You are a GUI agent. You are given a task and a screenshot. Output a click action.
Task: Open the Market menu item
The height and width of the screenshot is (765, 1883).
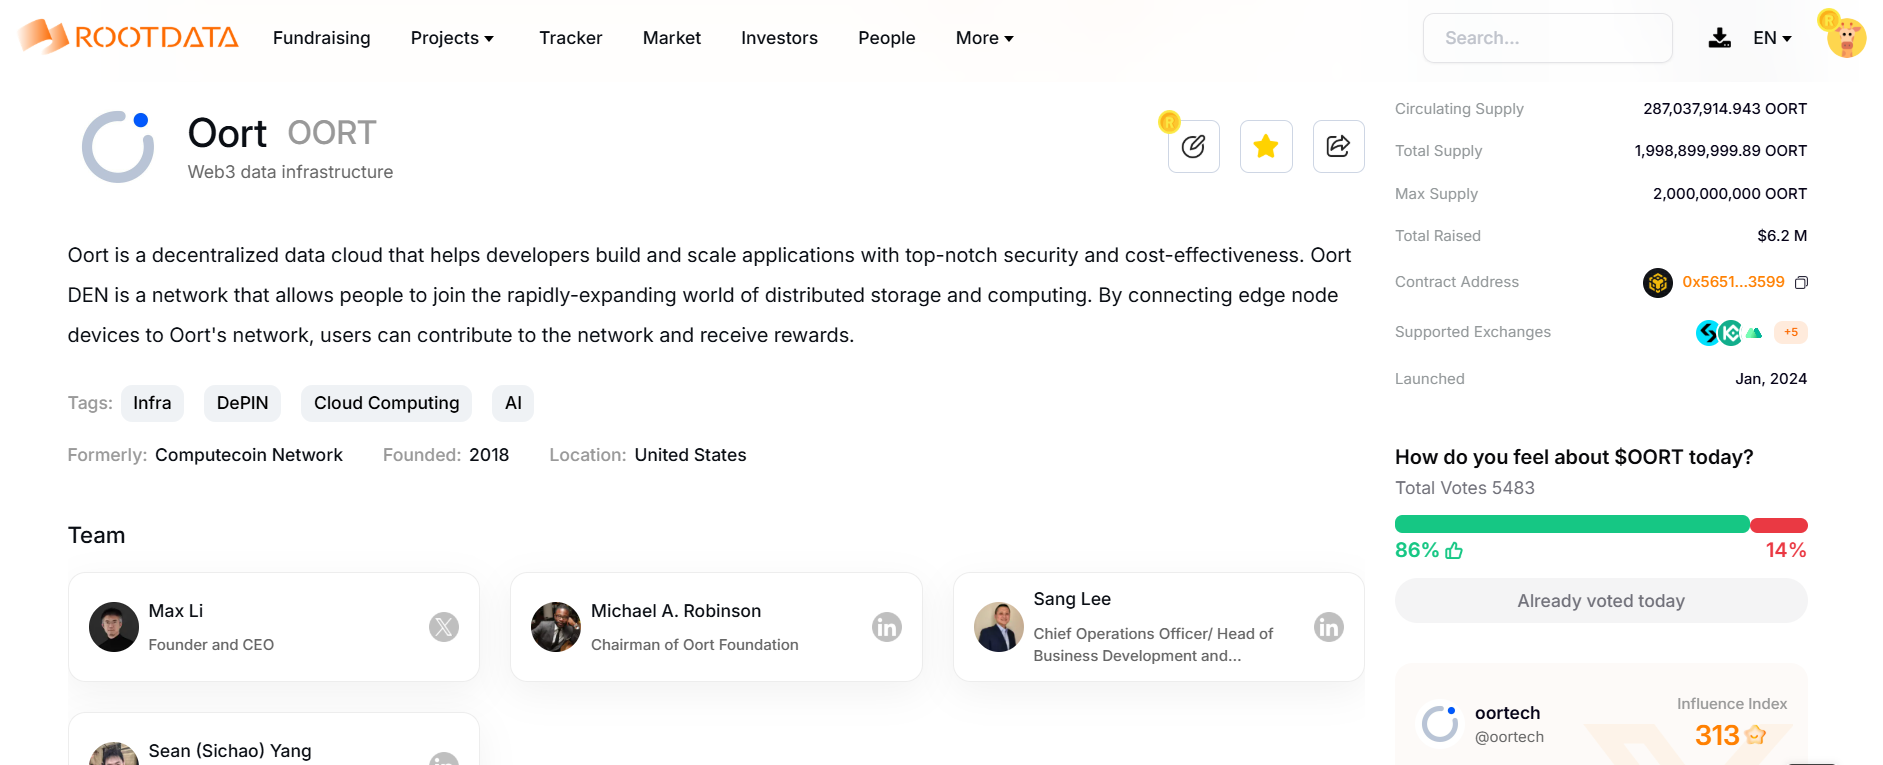click(x=671, y=38)
